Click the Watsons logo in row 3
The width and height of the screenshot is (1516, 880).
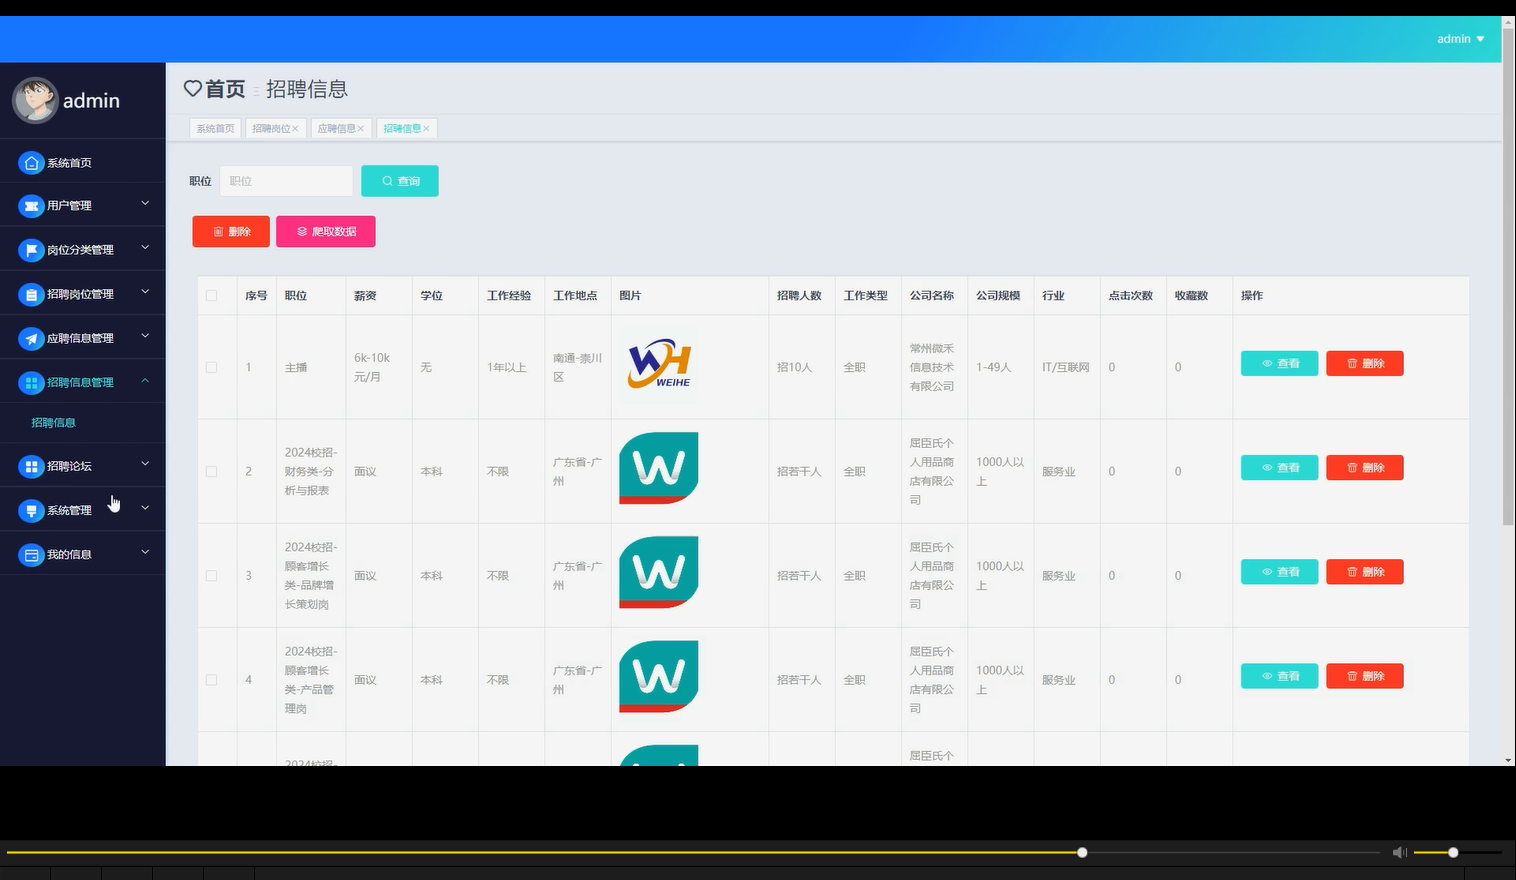[659, 571]
